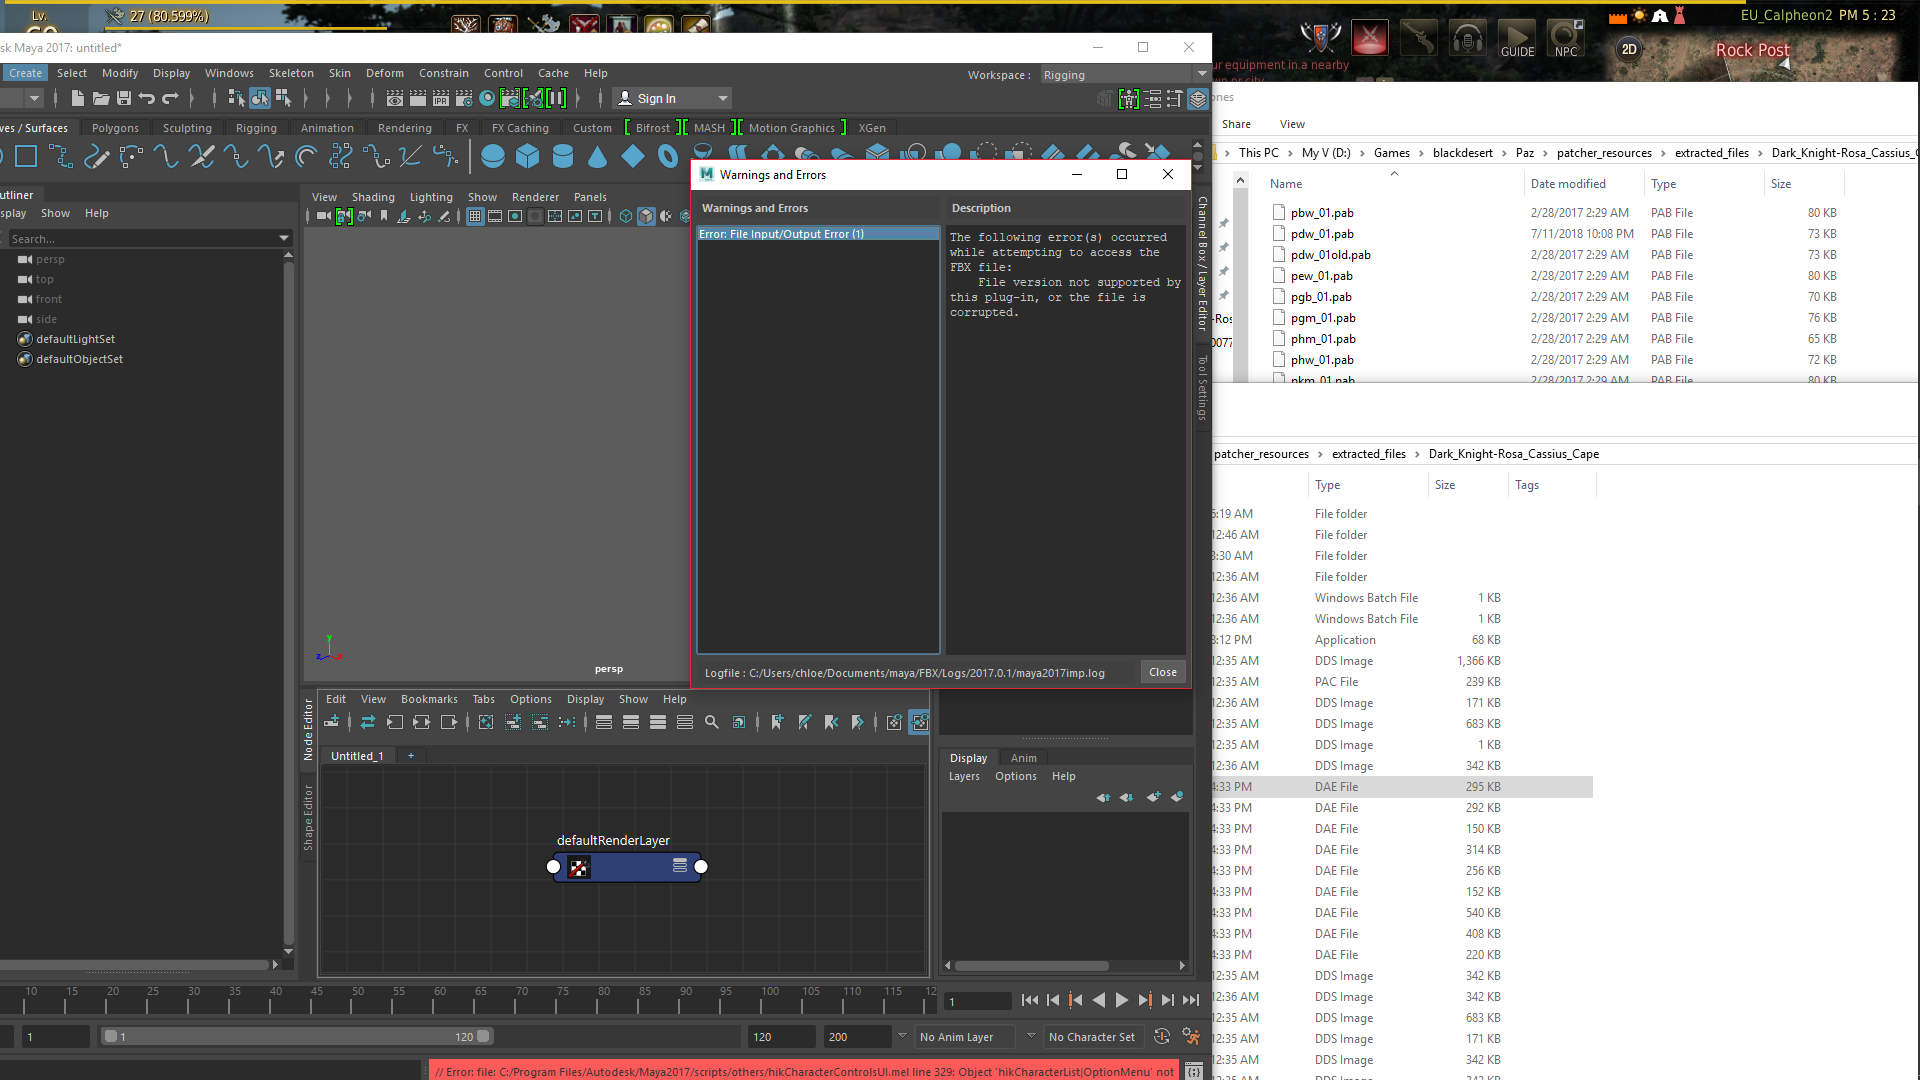Click the save scene floppy icon
1920x1080 pixels.
pos(124,98)
